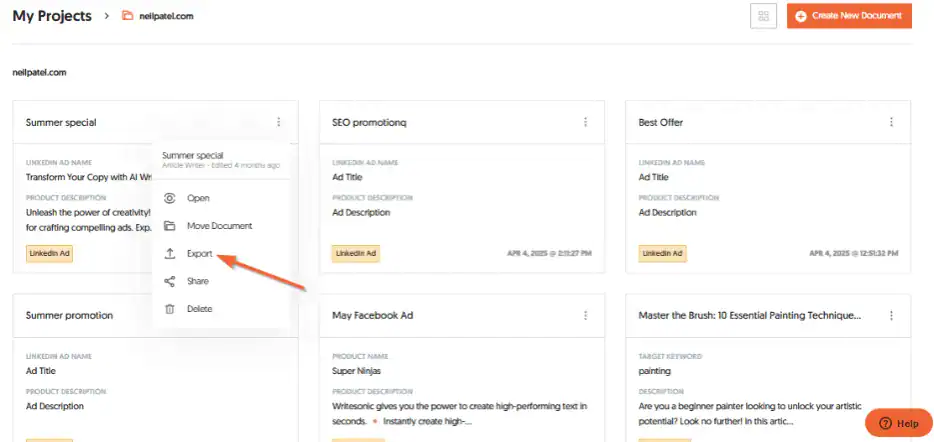This screenshot has height=442, width=936.
Task: Click Delete in the context menu
Action: click(200, 309)
